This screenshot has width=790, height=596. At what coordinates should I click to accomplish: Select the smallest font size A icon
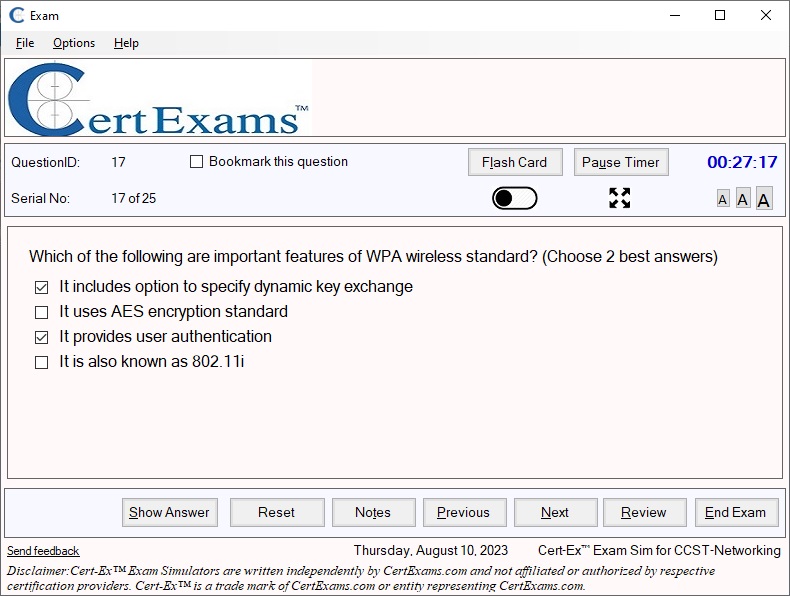pos(723,199)
